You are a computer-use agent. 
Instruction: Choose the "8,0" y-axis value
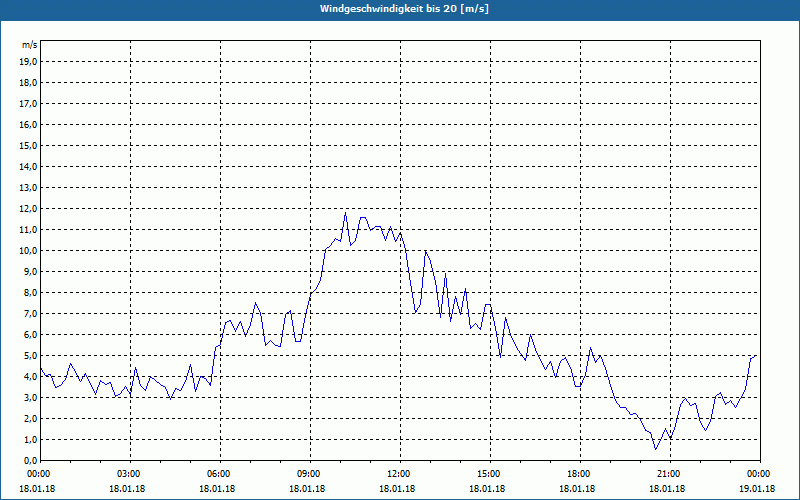pyautogui.click(x=31, y=292)
